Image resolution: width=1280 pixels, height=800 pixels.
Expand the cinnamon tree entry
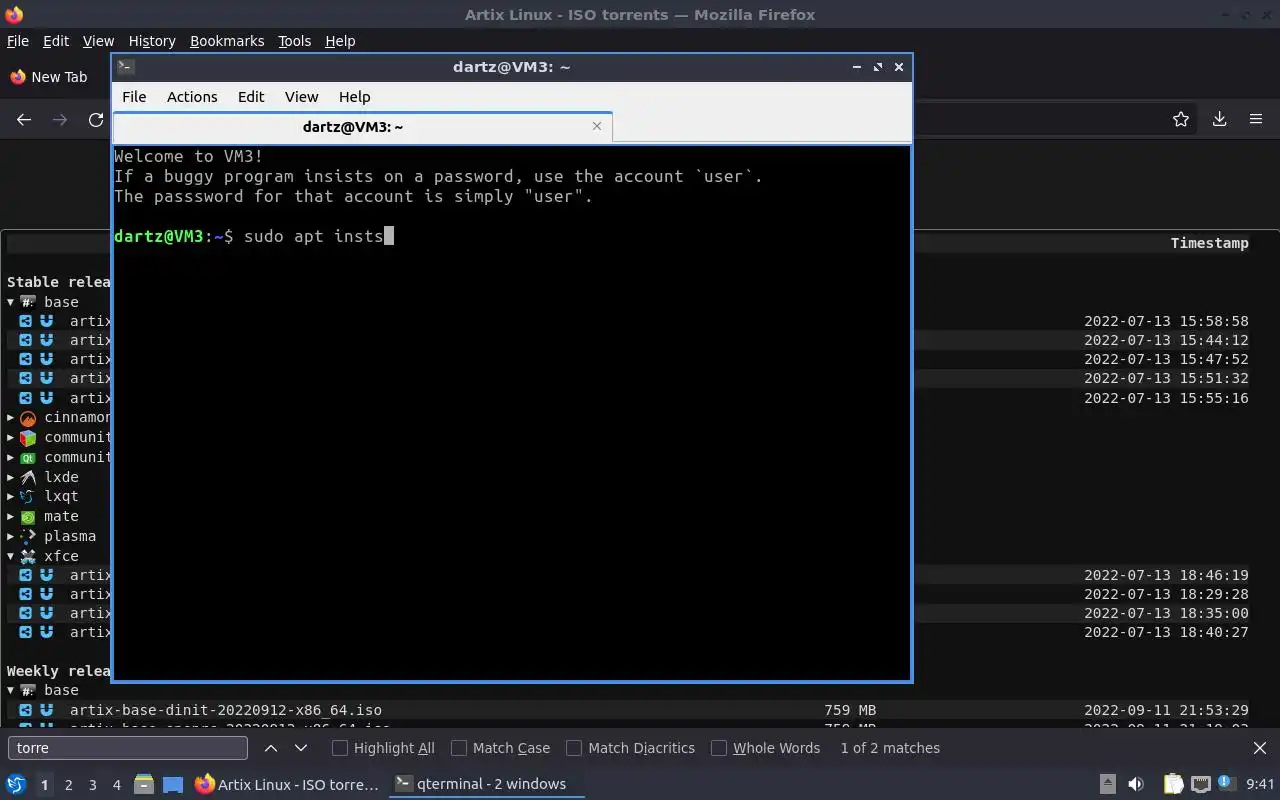point(11,418)
